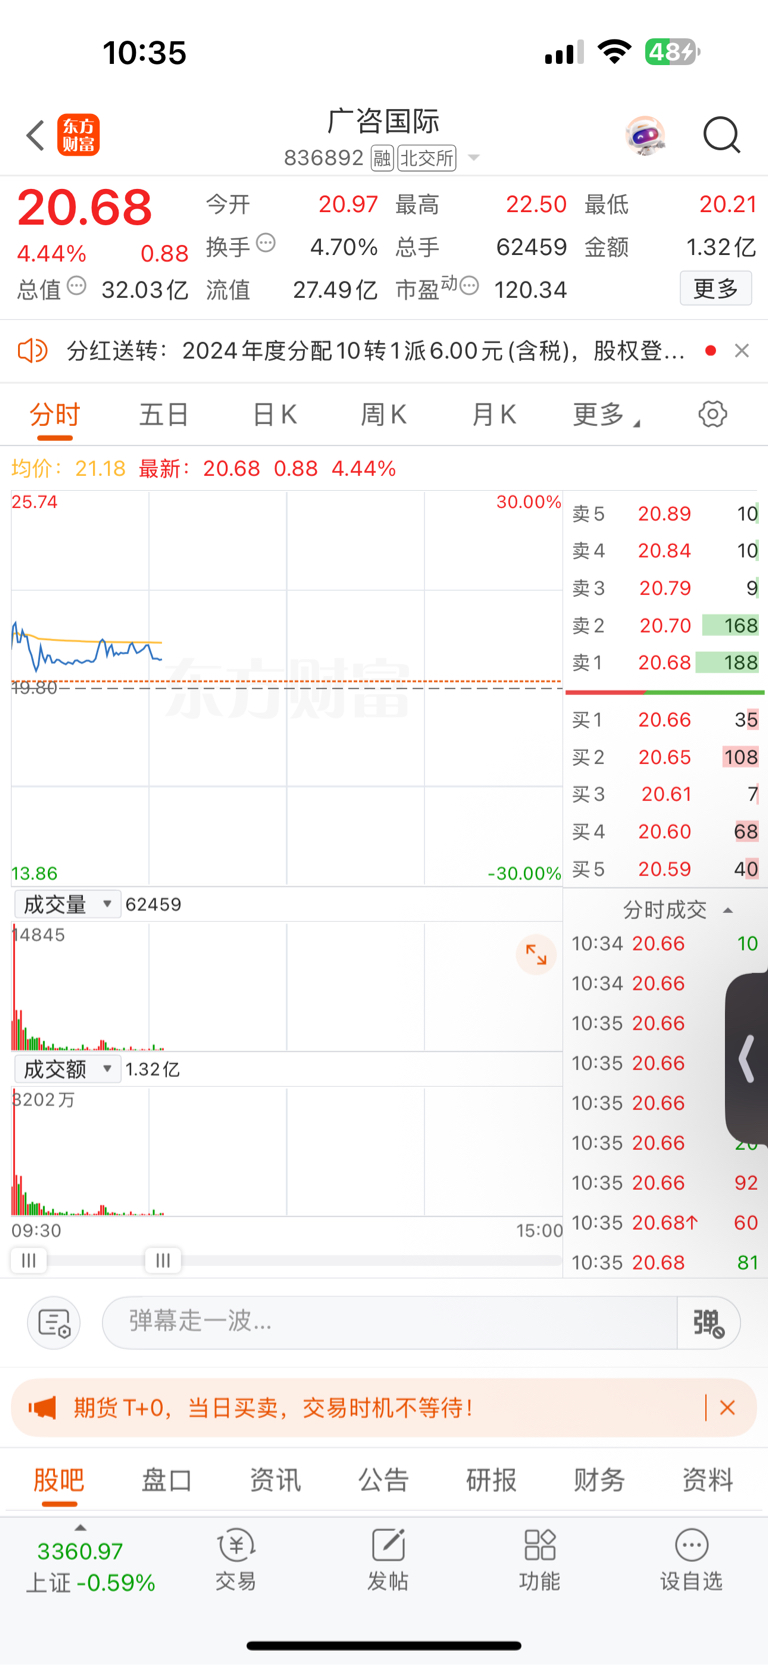768x1665 pixels.
Task: Expand chart to fullscreen icon
Action: coord(536,955)
